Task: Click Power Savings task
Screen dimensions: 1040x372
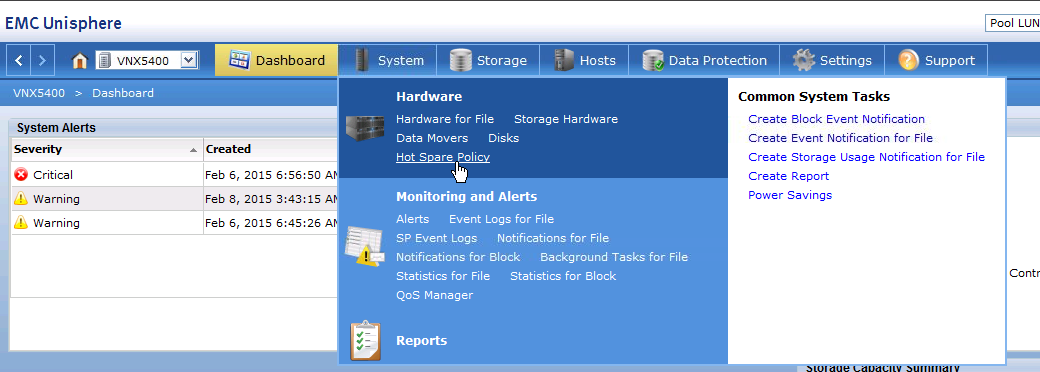Action: coord(790,195)
